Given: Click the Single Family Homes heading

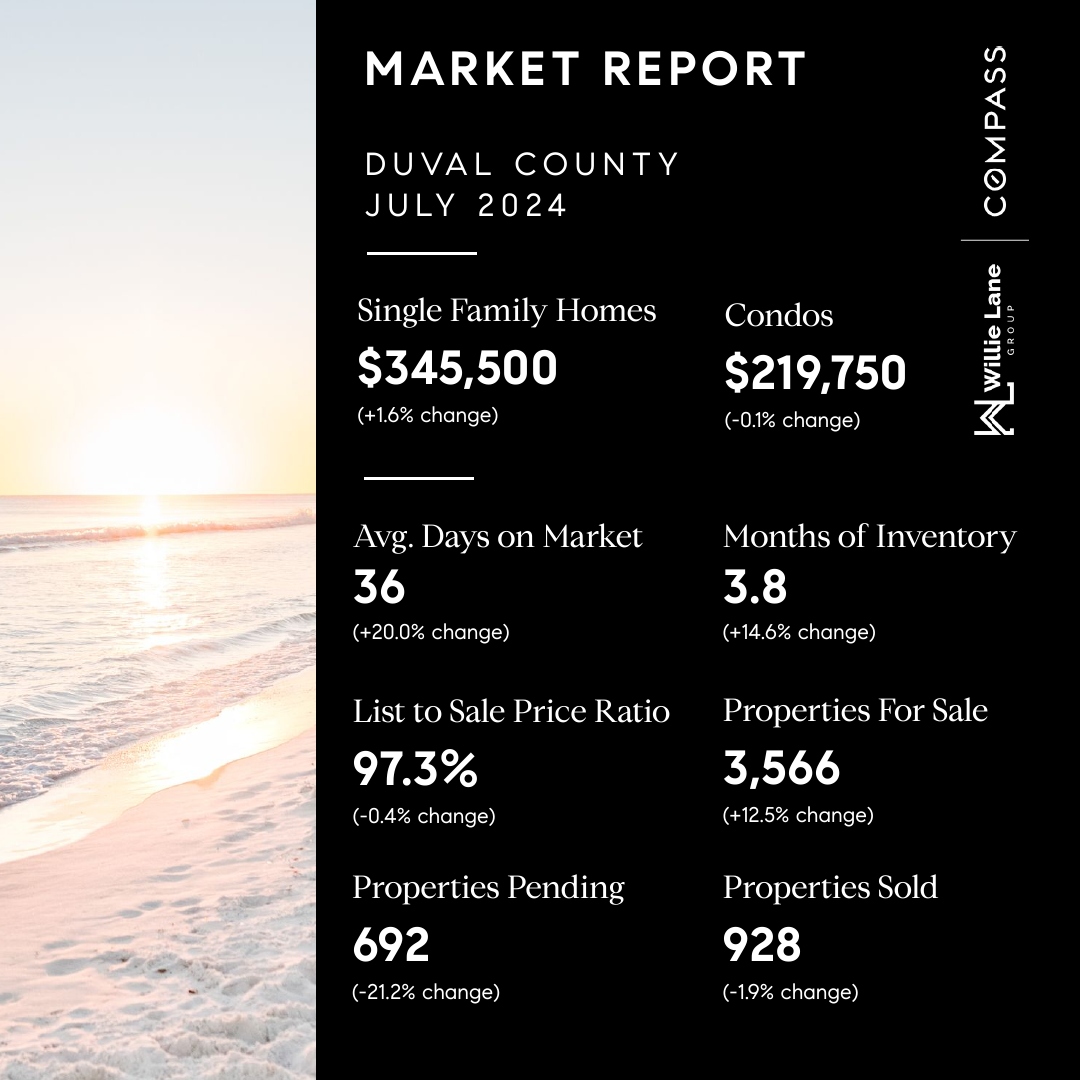Looking at the screenshot, I should (506, 311).
